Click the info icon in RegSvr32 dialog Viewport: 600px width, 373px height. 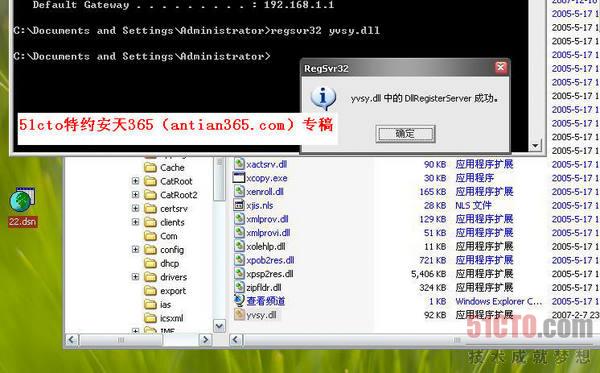323,98
